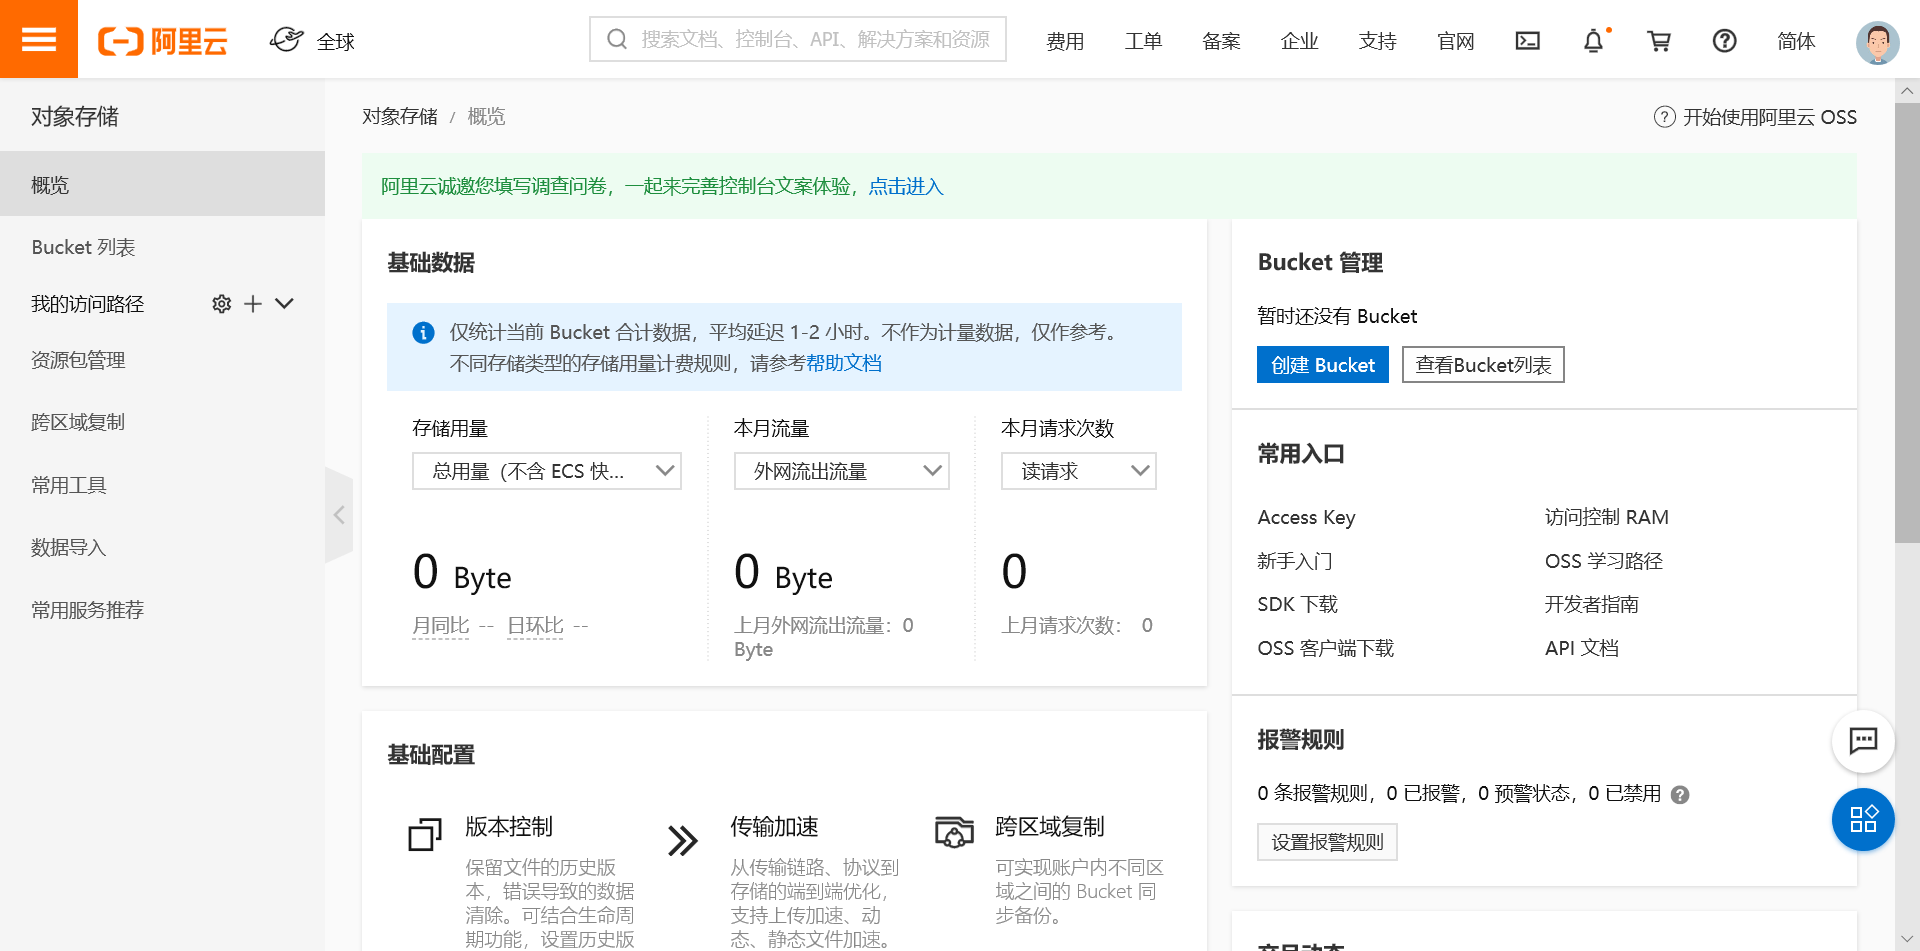Open the 费用 top menu
This screenshot has height=951, width=1920.
click(1065, 41)
